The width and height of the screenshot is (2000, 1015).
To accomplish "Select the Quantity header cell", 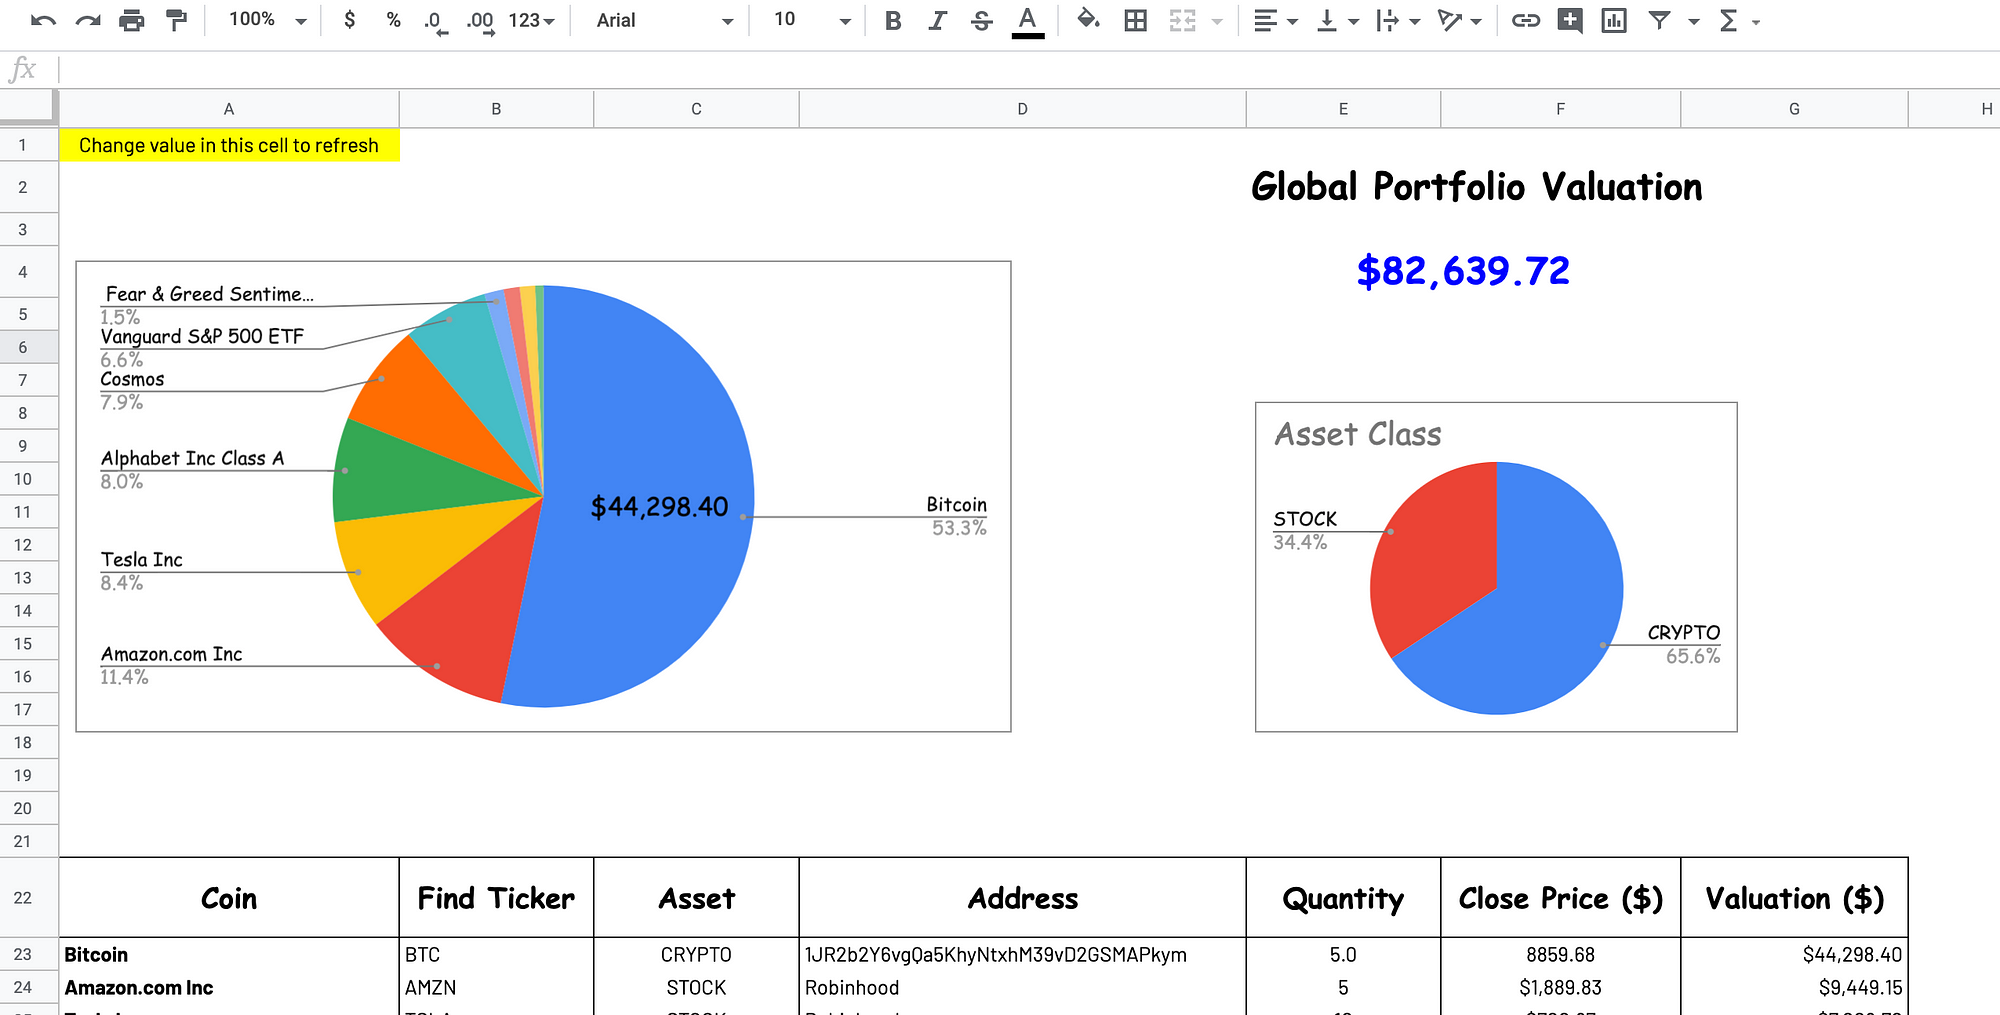I will point(1343,898).
